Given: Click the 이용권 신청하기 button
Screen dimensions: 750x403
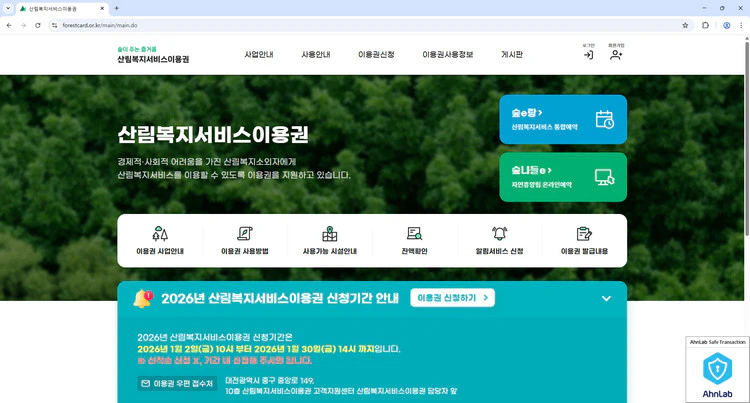Looking at the screenshot, I should coord(454,298).
